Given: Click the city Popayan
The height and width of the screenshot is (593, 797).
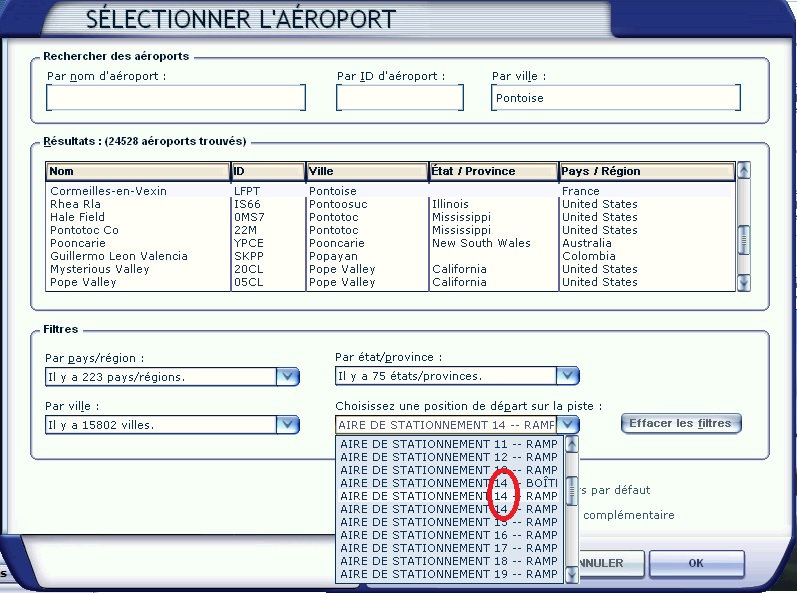Looking at the screenshot, I should click(333, 256).
